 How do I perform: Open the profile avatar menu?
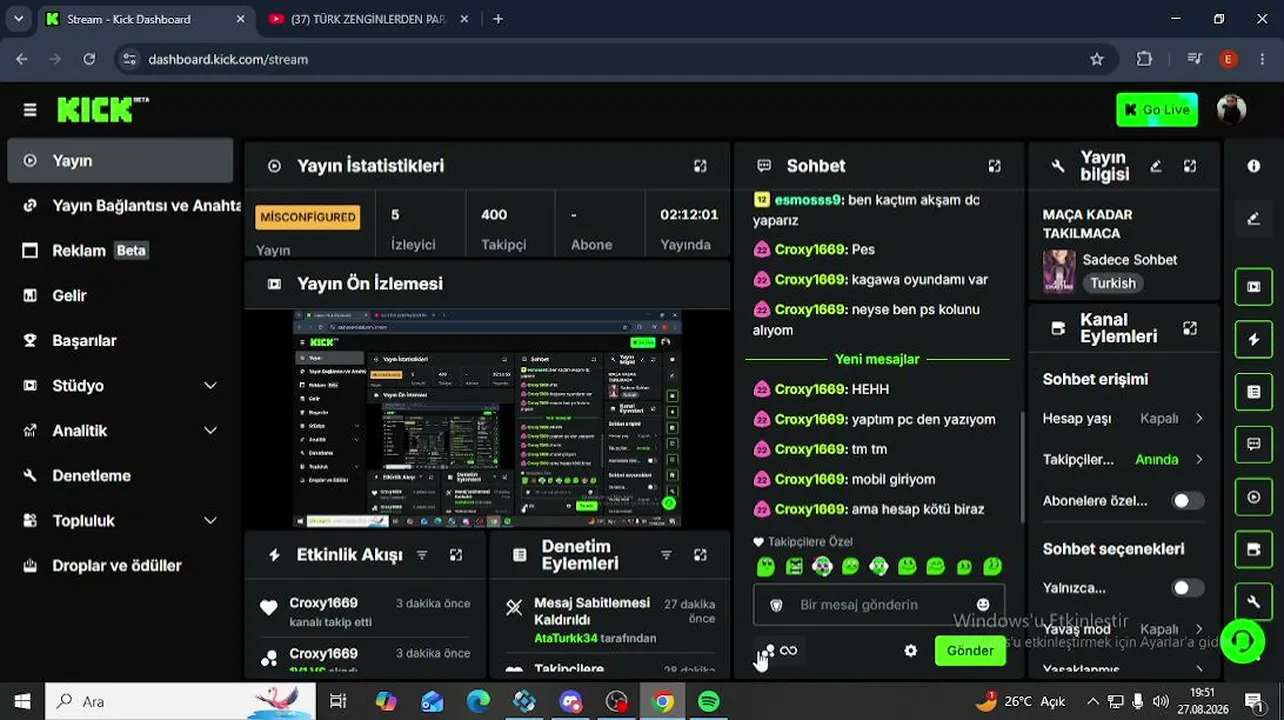(x=1231, y=109)
